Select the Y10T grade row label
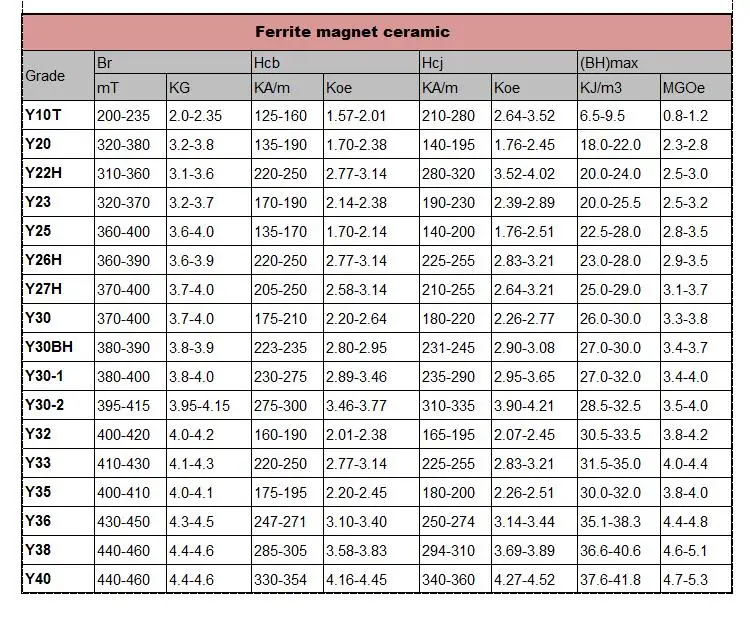 [43, 115]
